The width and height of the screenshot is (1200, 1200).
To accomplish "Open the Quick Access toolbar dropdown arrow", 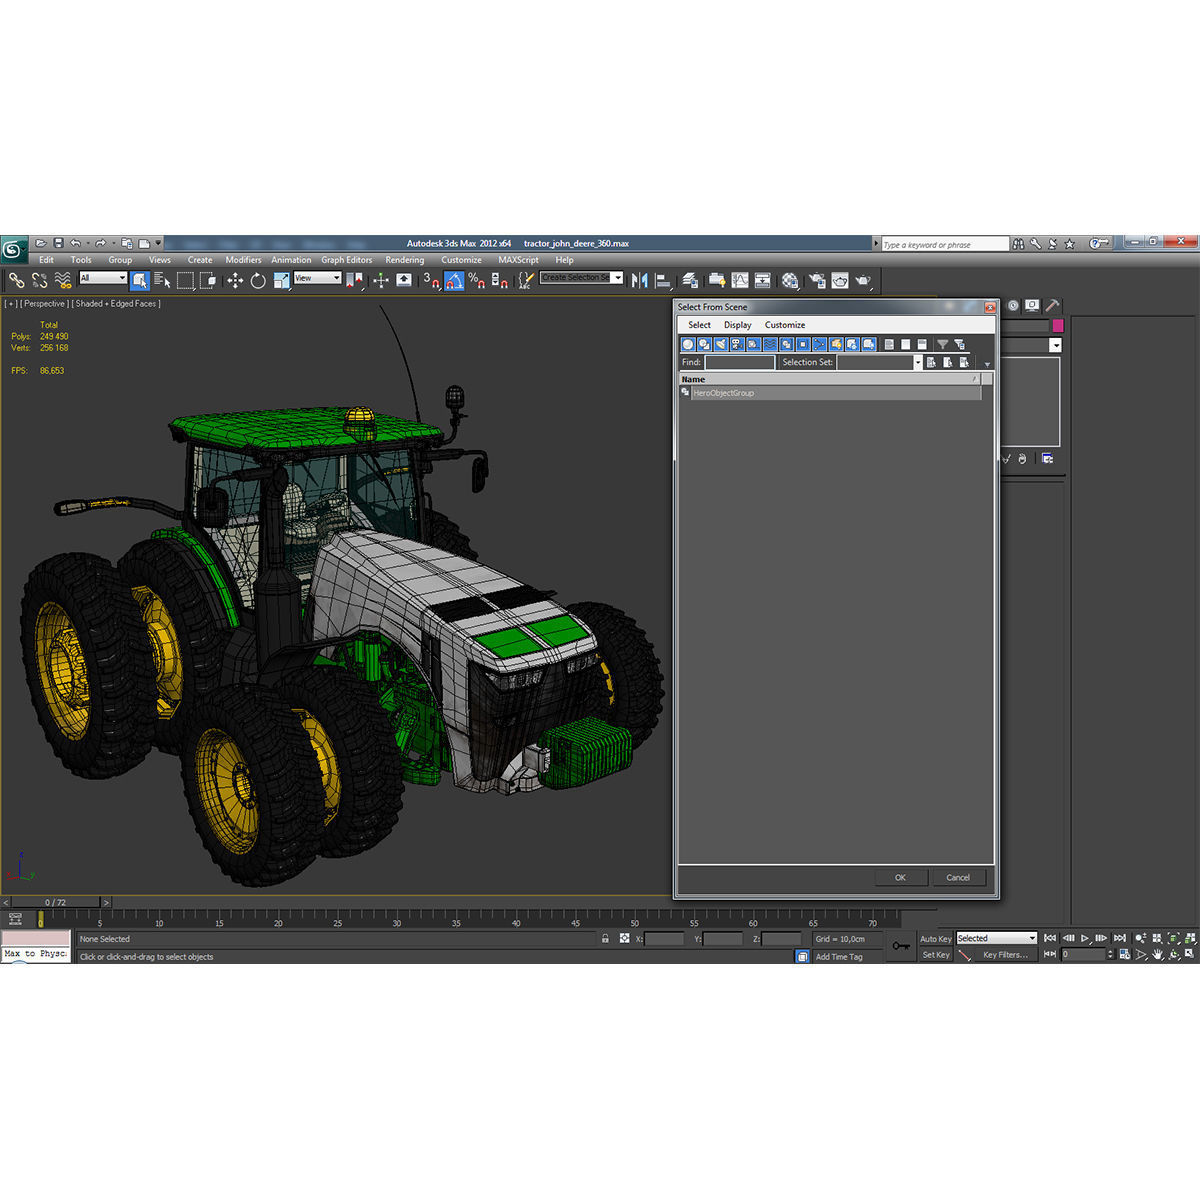I will click(x=158, y=243).
